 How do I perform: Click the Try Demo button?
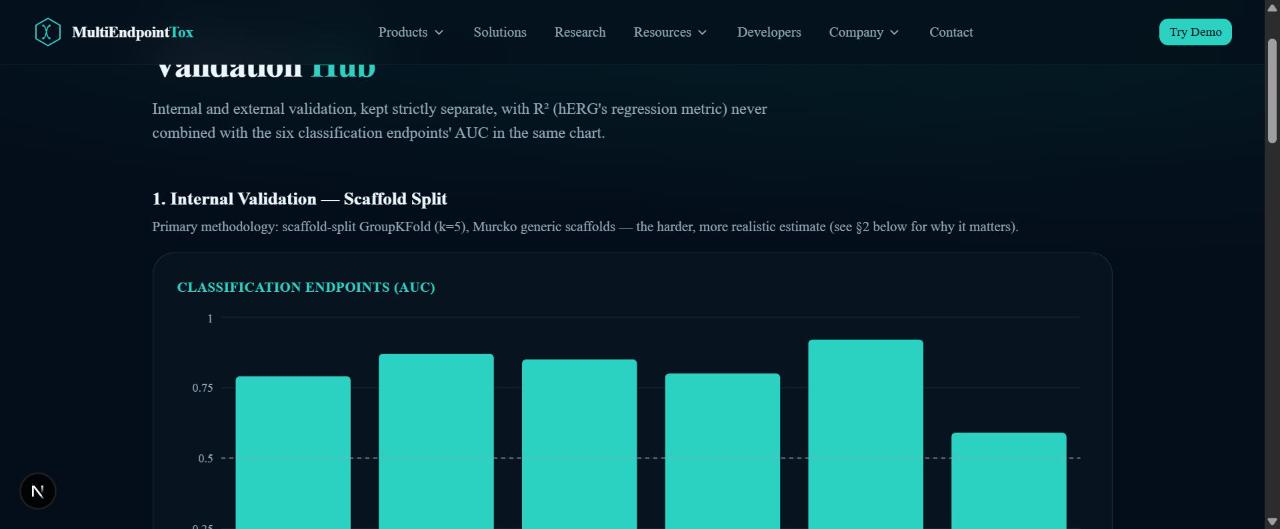pyautogui.click(x=1195, y=32)
